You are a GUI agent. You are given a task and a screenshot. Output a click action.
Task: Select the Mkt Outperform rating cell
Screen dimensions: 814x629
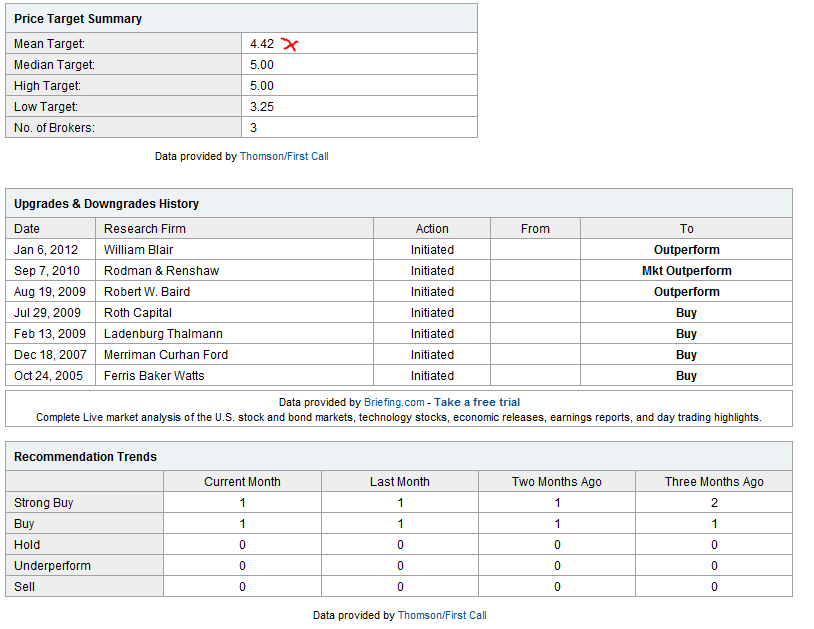click(x=686, y=271)
